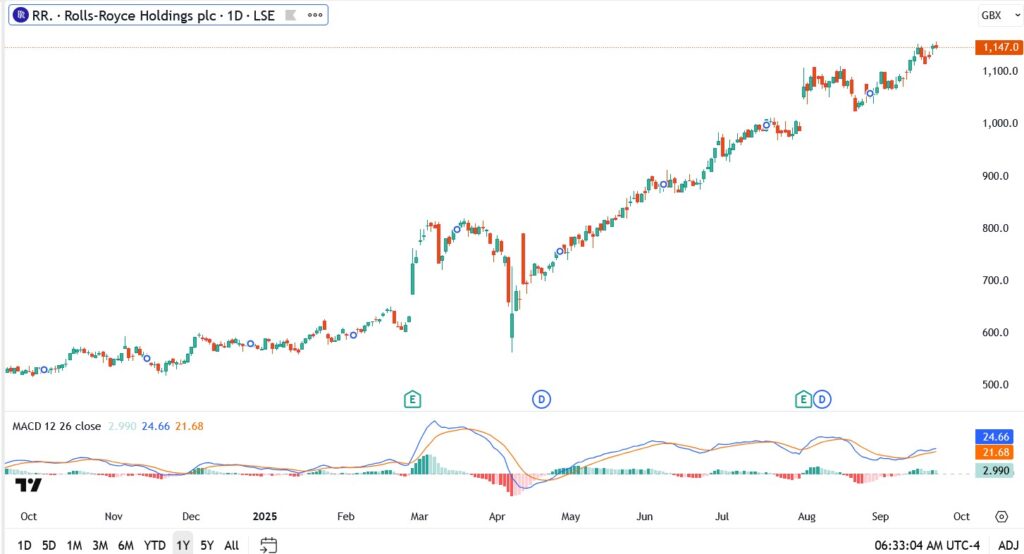Image resolution: width=1024 pixels, height=554 pixels.
Task: Click the teal 2.990 histogram value label
Action: coord(996,470)
